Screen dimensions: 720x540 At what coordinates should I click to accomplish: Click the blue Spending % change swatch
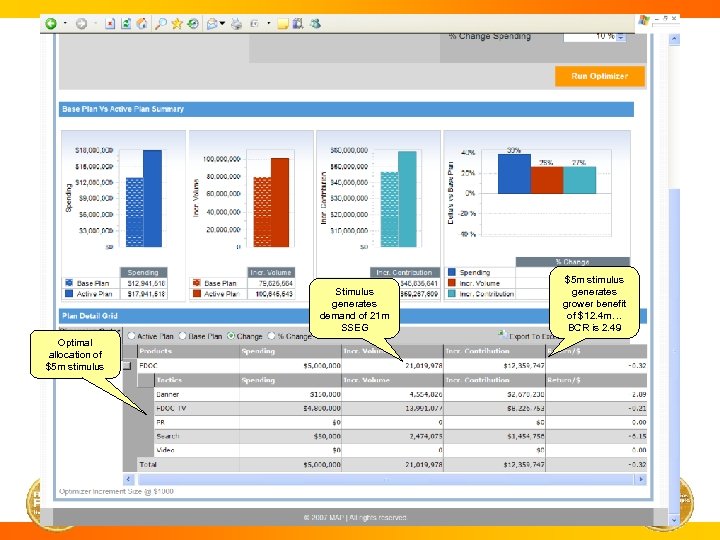coord(452,272)
